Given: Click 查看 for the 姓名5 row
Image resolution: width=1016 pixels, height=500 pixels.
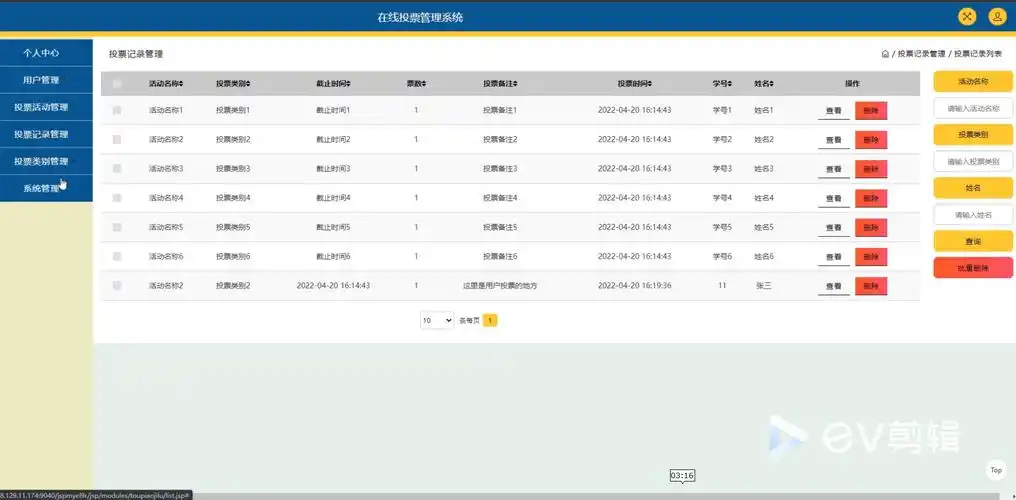Looking at the screenshot, I should pos(833,229).
